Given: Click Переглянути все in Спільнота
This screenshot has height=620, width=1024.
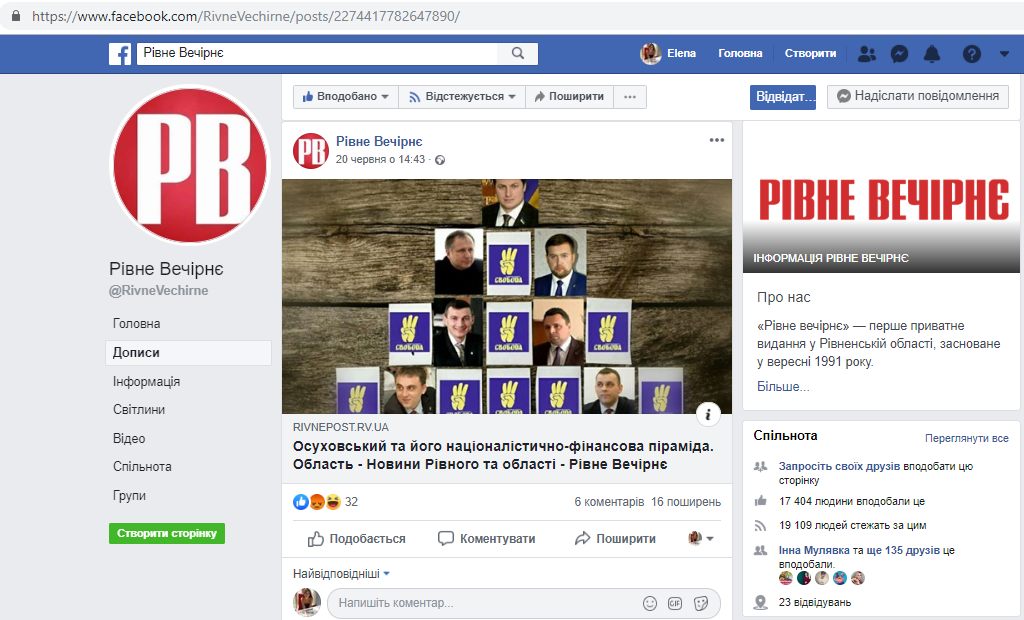Looking at the screenshot, I should click(x=967, y=438).
